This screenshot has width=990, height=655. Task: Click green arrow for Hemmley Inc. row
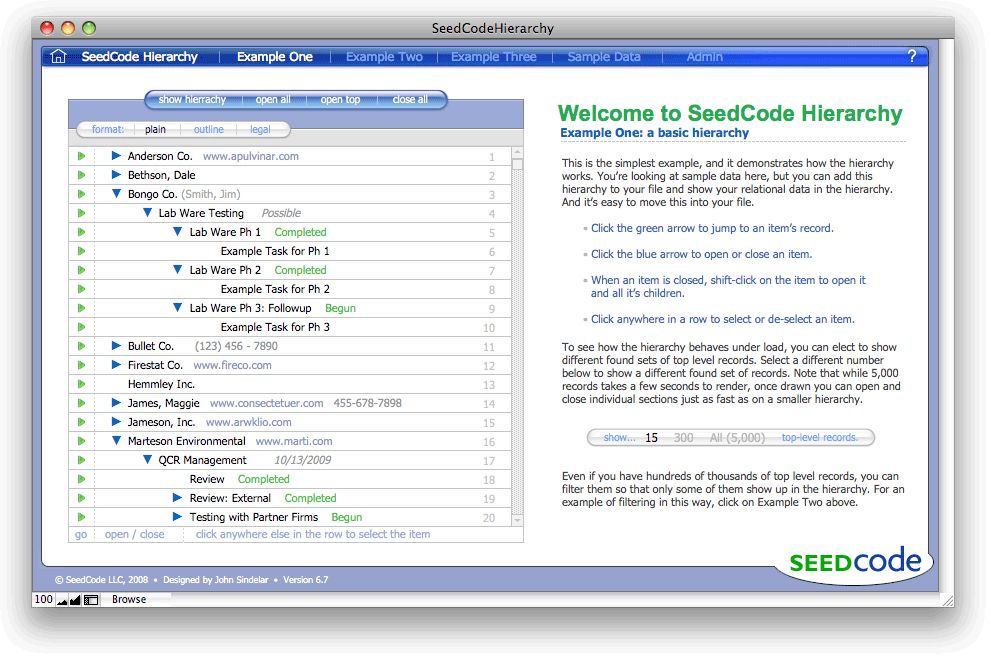click(81, 383)
